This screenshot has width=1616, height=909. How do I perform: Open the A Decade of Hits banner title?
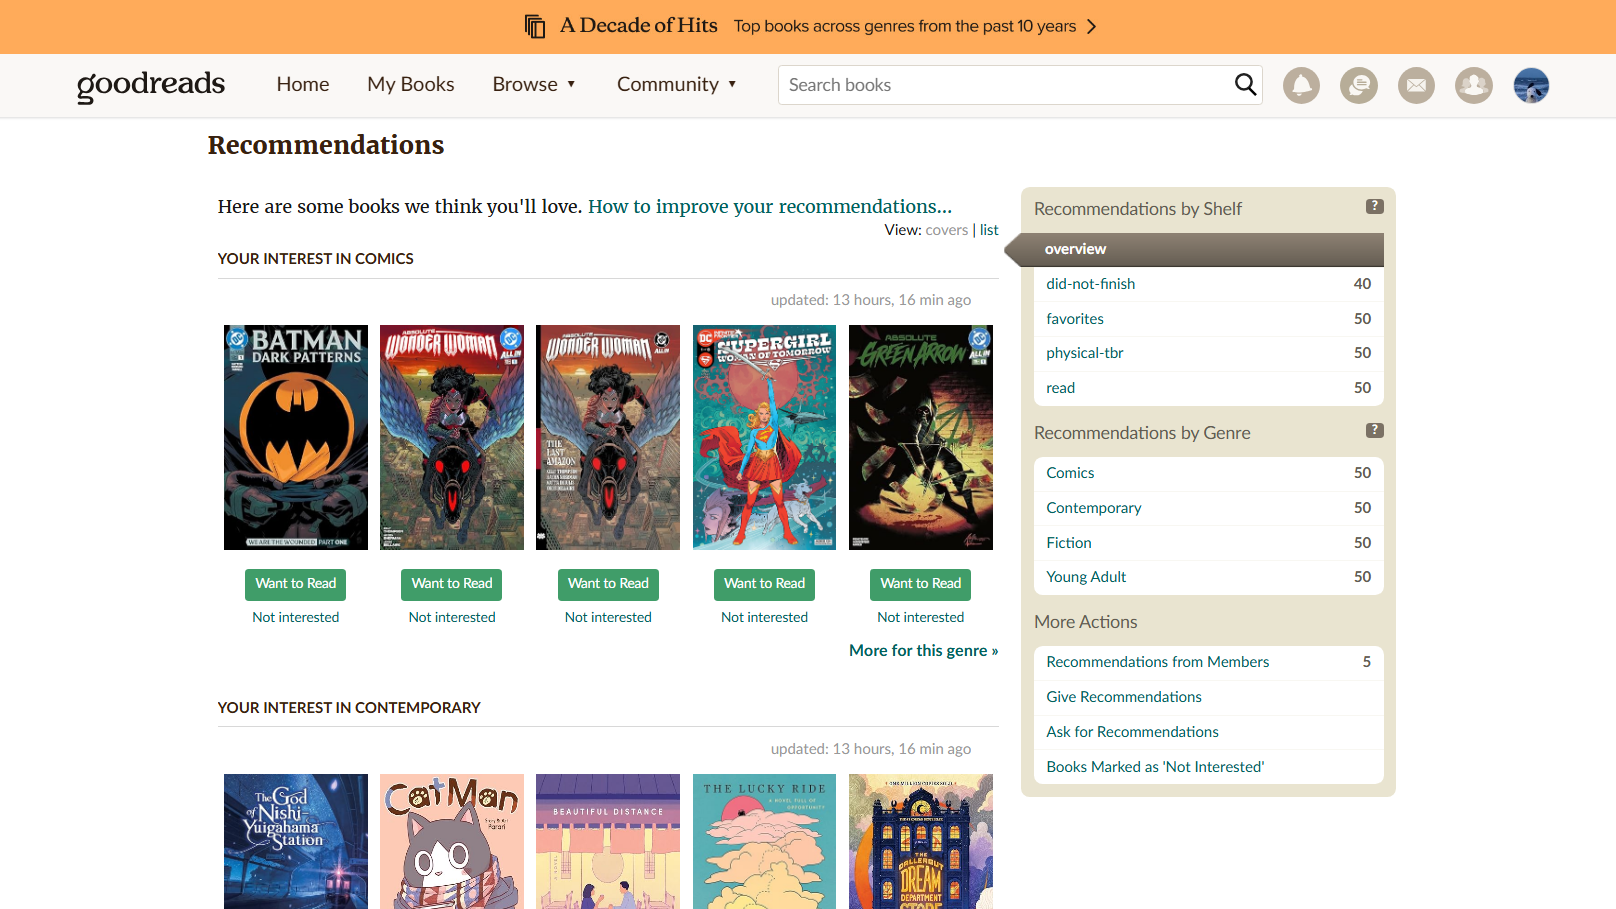point(639,26)
